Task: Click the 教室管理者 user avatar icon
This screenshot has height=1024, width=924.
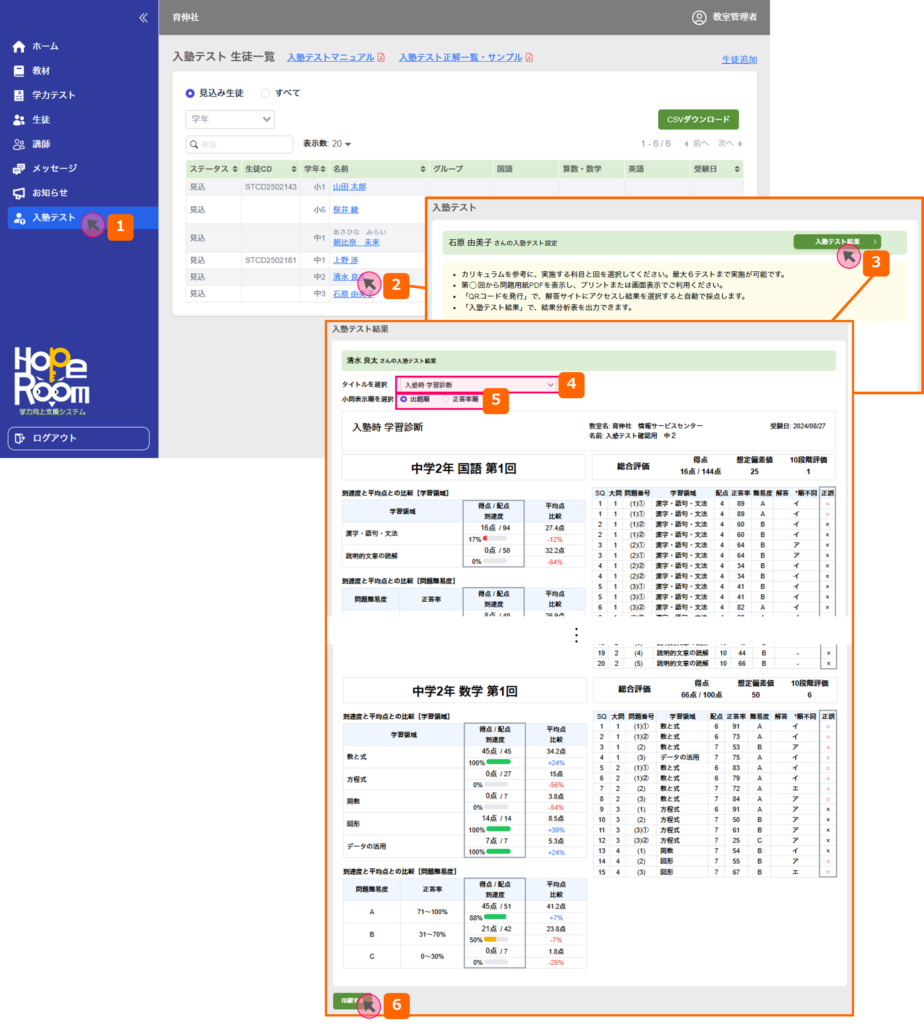Action: click(699, 17)
